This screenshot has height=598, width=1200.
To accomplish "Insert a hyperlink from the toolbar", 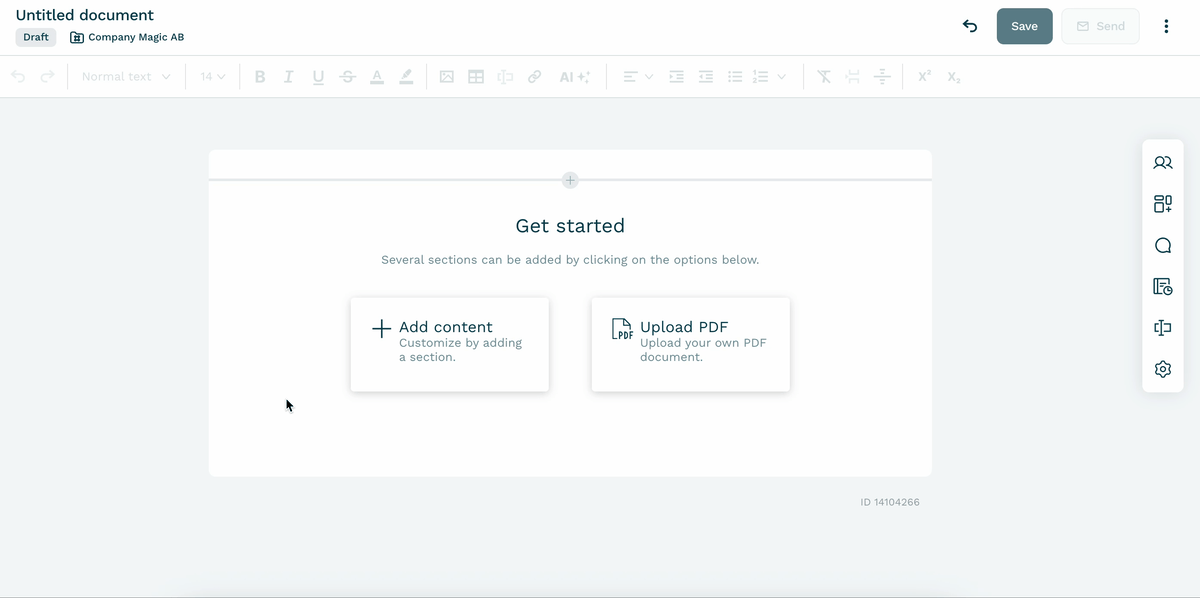I will click(535, 76).
